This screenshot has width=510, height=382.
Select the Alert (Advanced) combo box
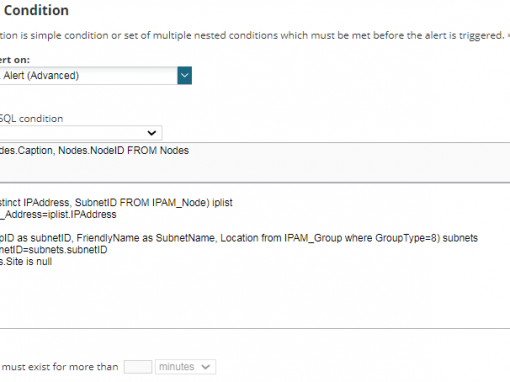tap(96, 76)
